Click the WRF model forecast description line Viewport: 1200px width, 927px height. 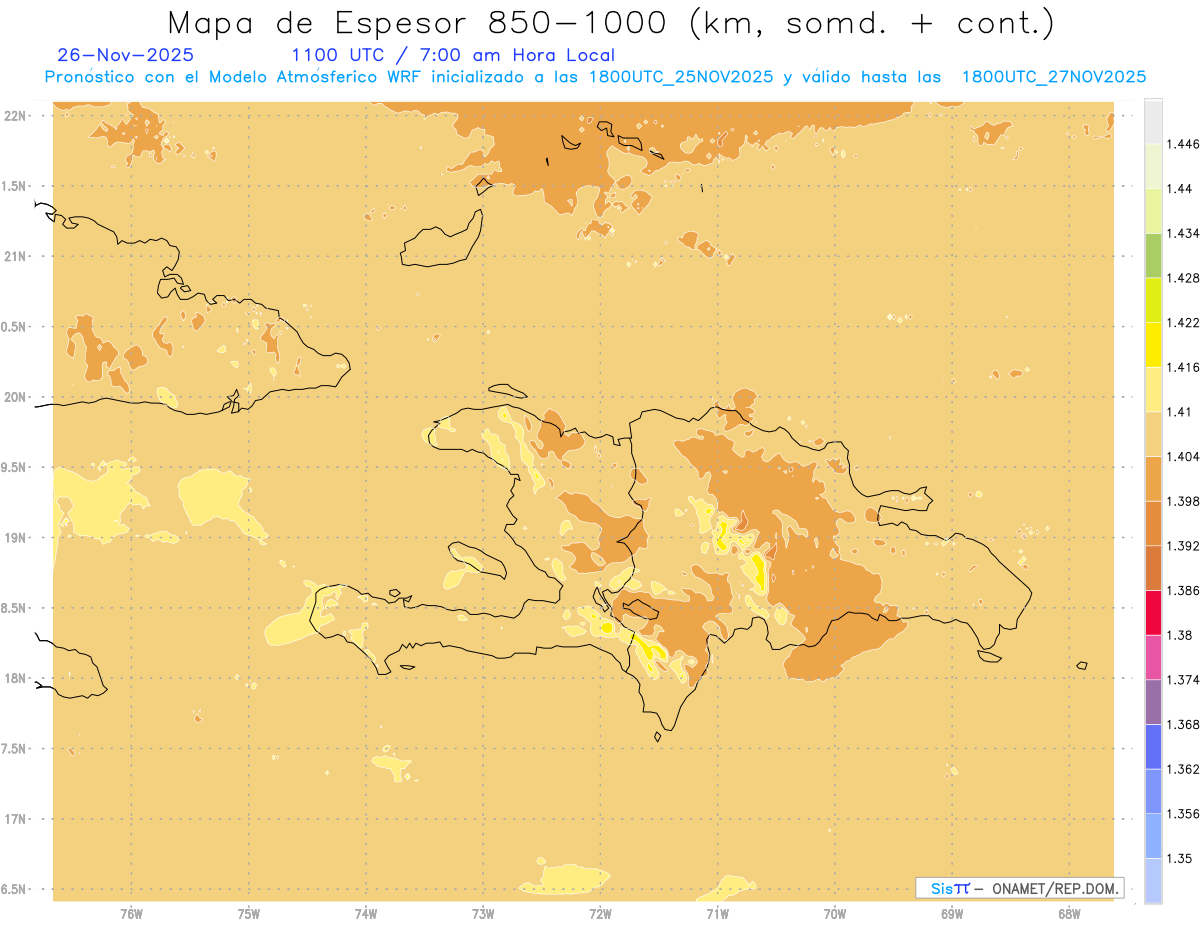(x=595, y=77)
